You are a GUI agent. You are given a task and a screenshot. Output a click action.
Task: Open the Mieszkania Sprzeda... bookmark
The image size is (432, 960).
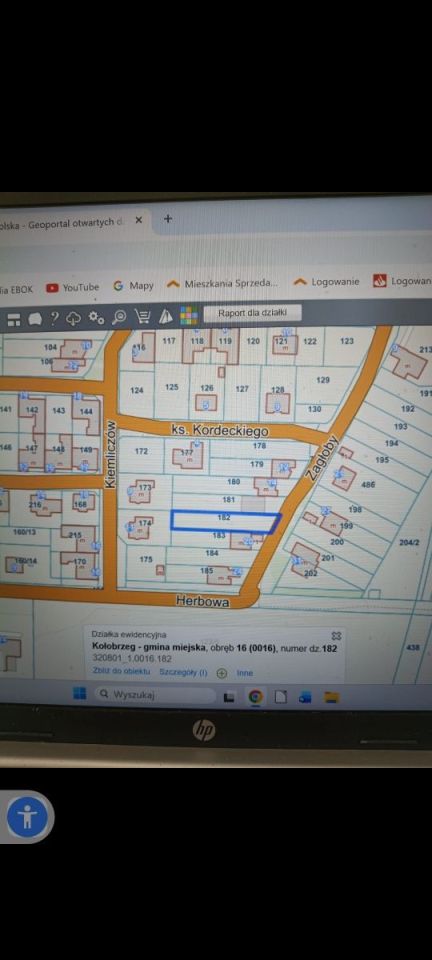[223, 283]
